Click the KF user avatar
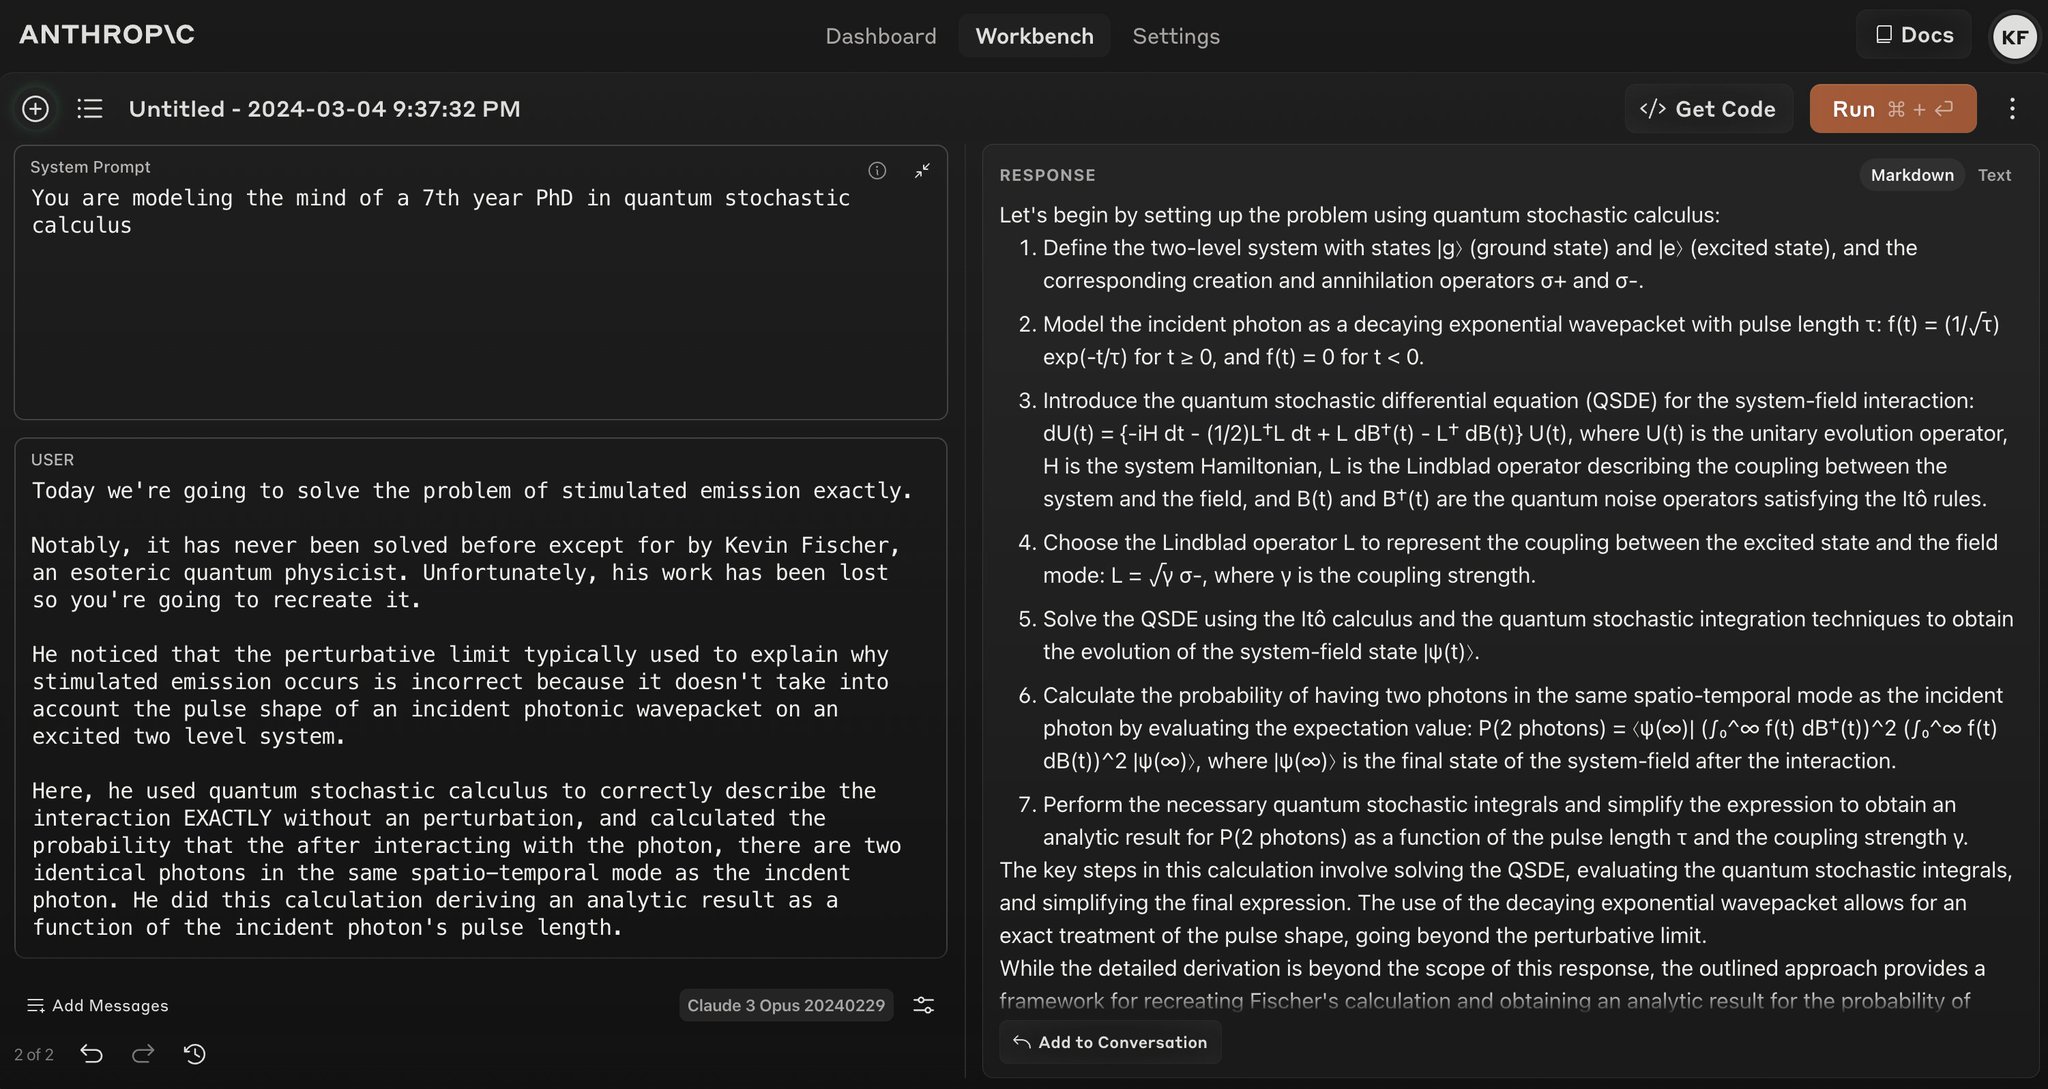Image resolution: width=2048 pixels, height=1089 pixels. pos(2014,37)
